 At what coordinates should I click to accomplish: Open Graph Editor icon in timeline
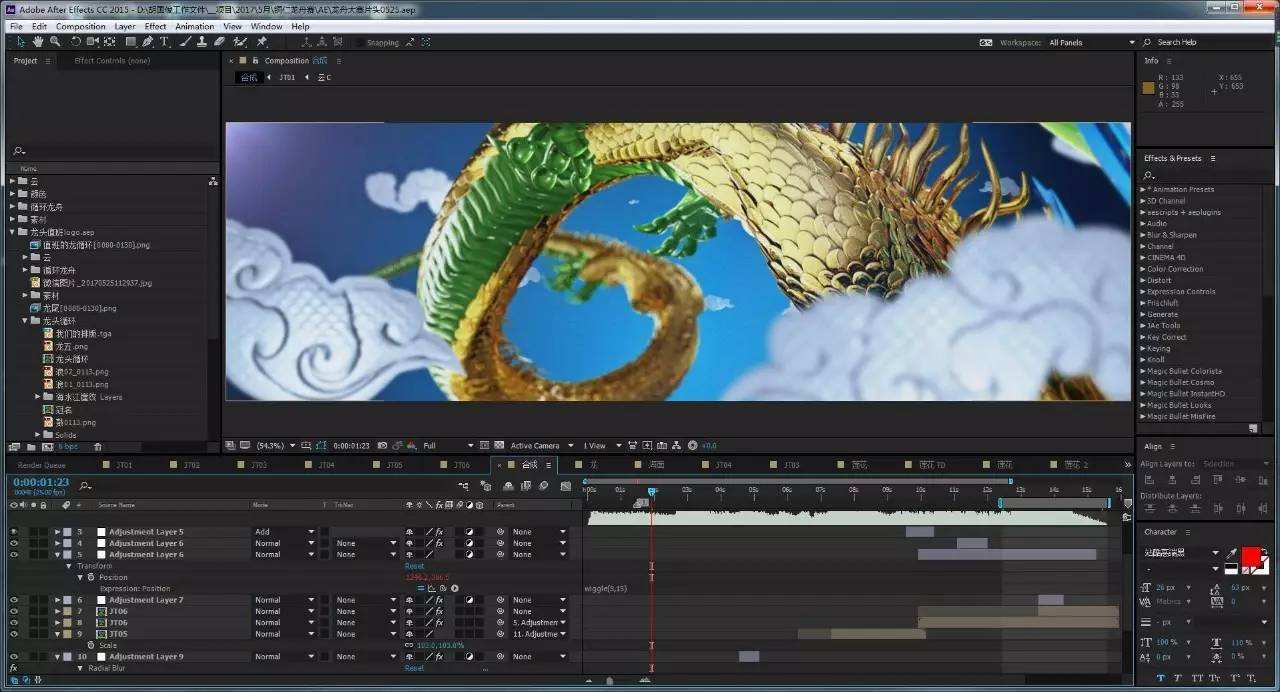[x=565, y=486]
